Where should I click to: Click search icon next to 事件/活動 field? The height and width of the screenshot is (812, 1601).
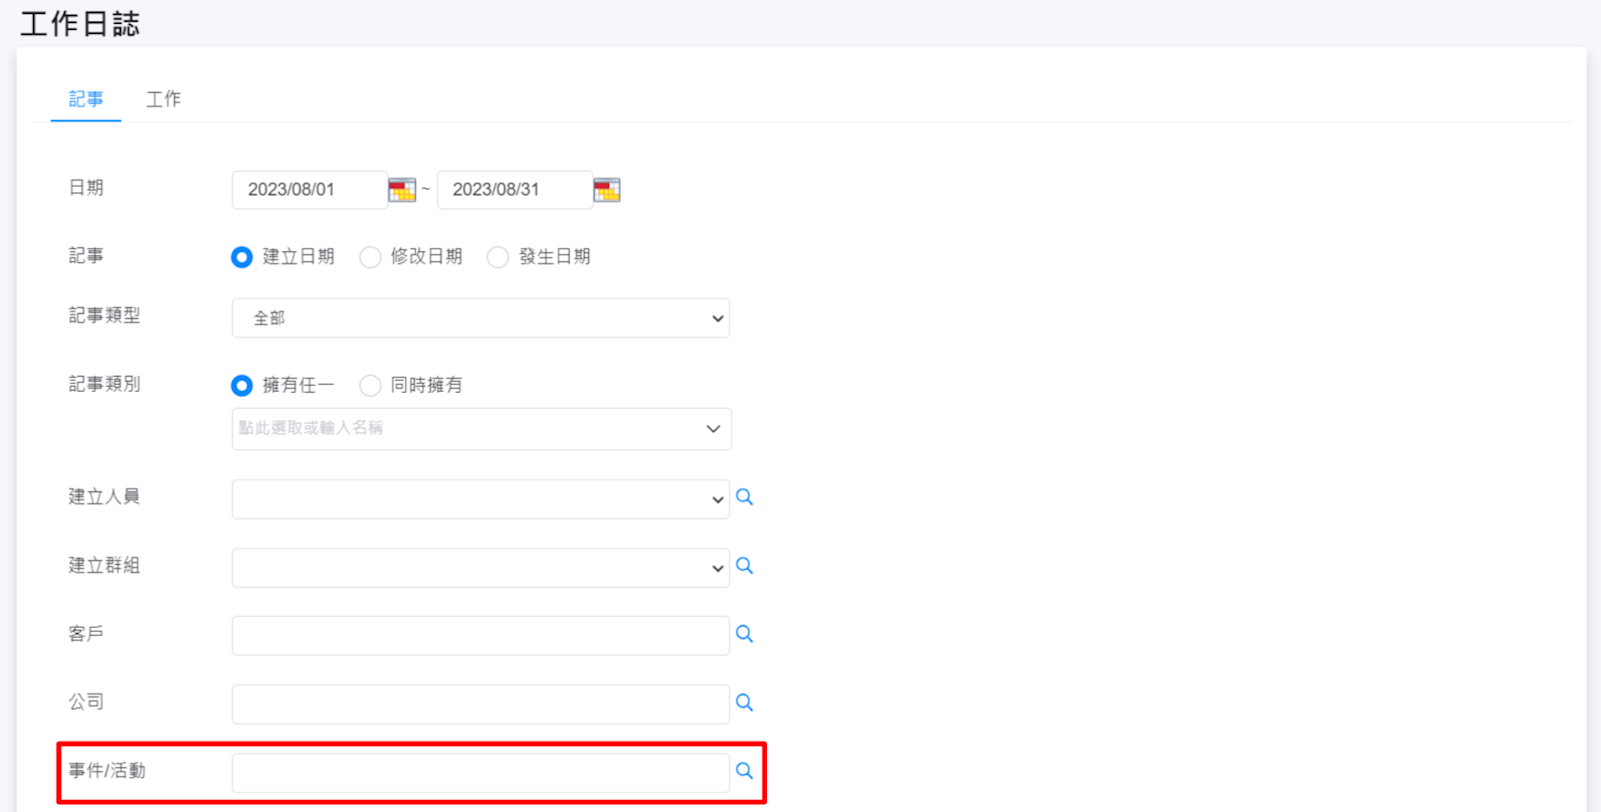tap(744, 771)
